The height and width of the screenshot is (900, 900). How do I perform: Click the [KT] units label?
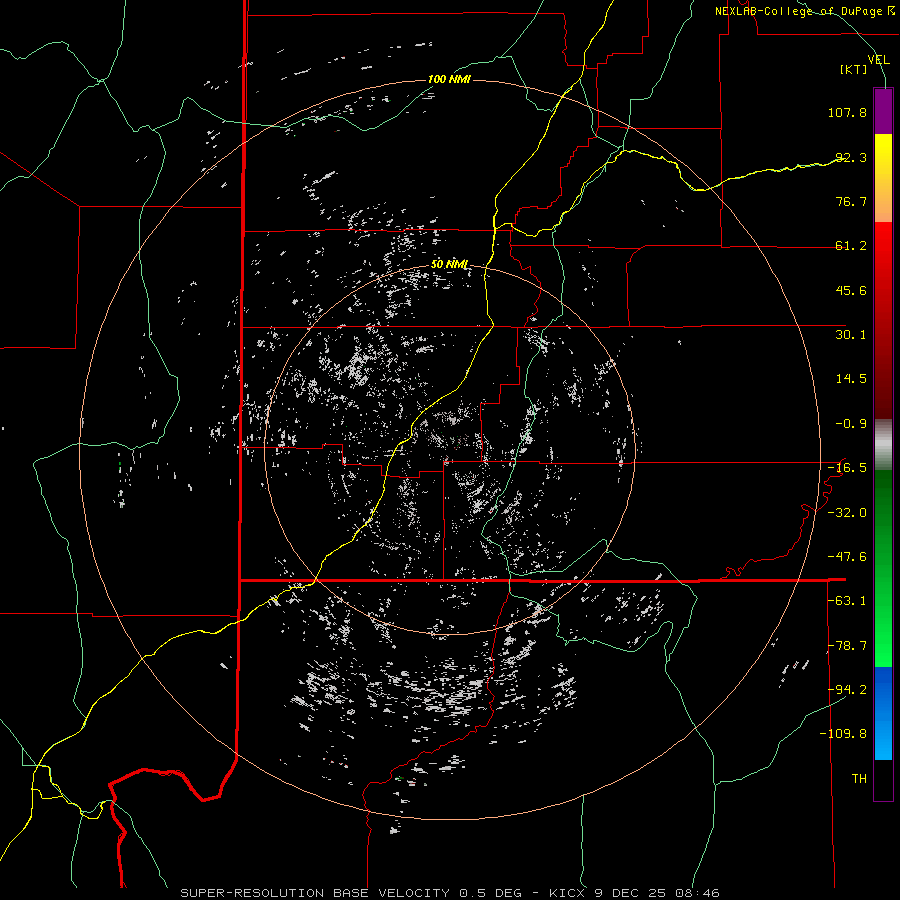tap(854, 69)
